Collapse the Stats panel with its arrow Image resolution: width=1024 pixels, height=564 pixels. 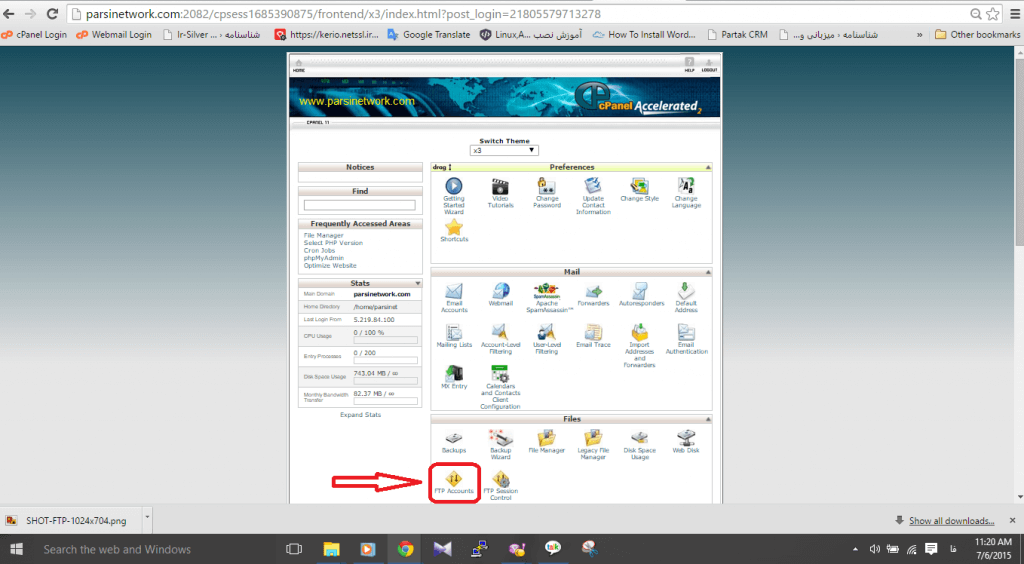point(417,284)
